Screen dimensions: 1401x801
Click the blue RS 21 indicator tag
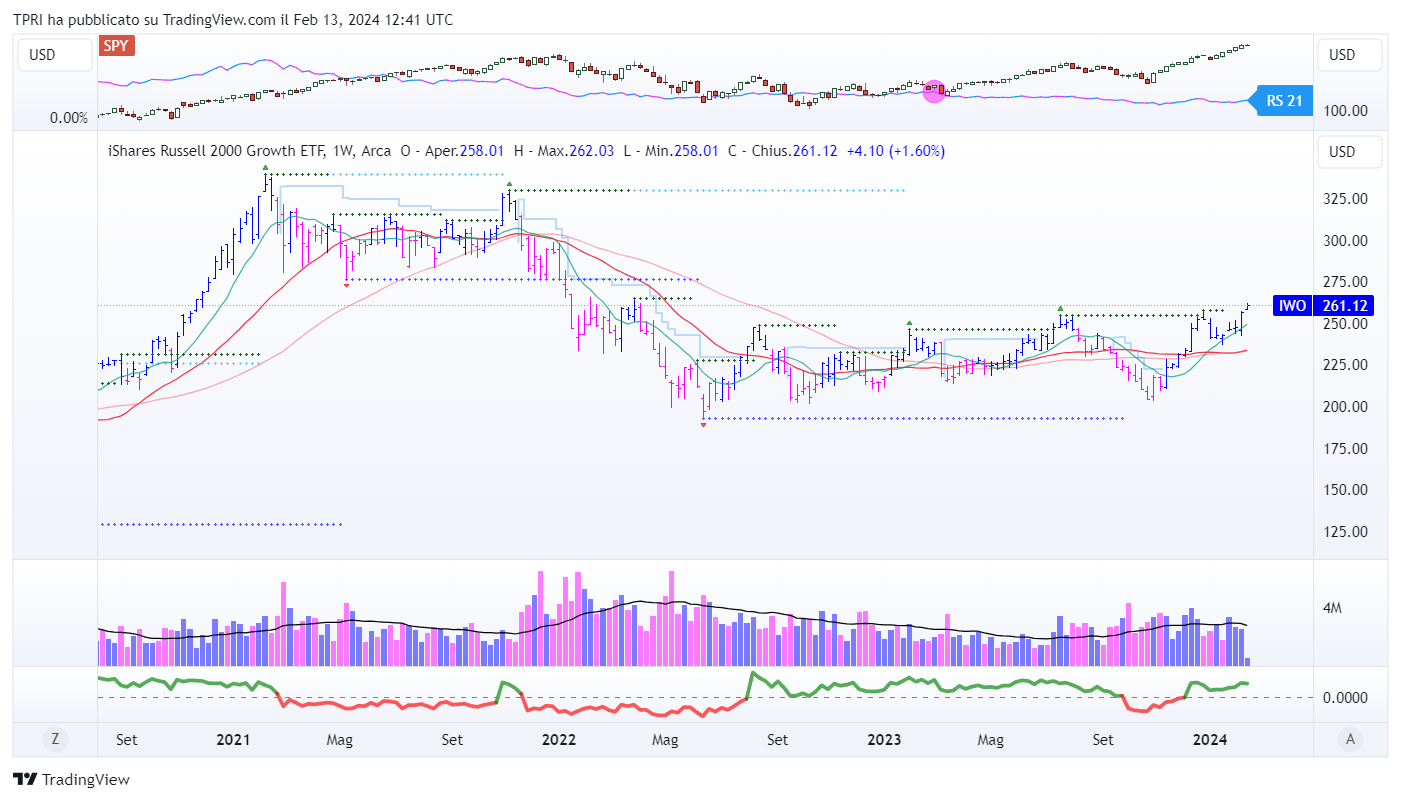point(1283,100)
